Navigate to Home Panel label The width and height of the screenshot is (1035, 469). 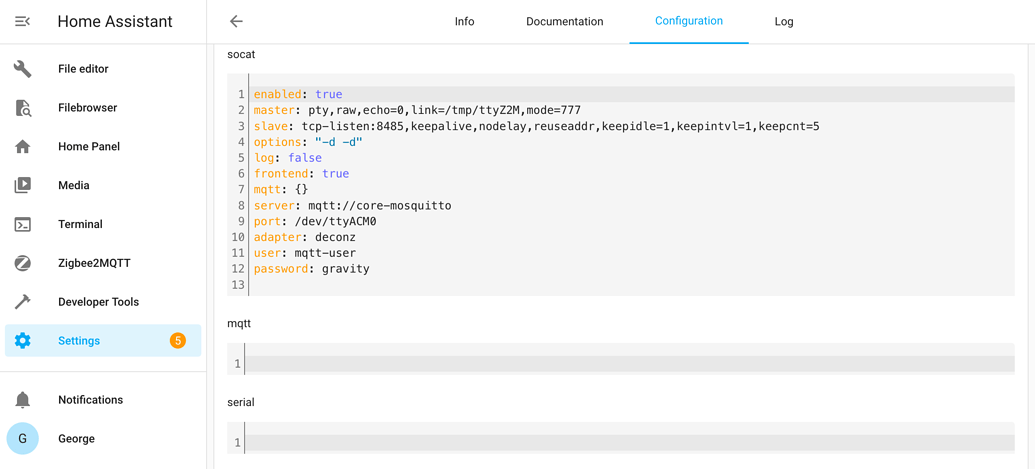[89, 146]
